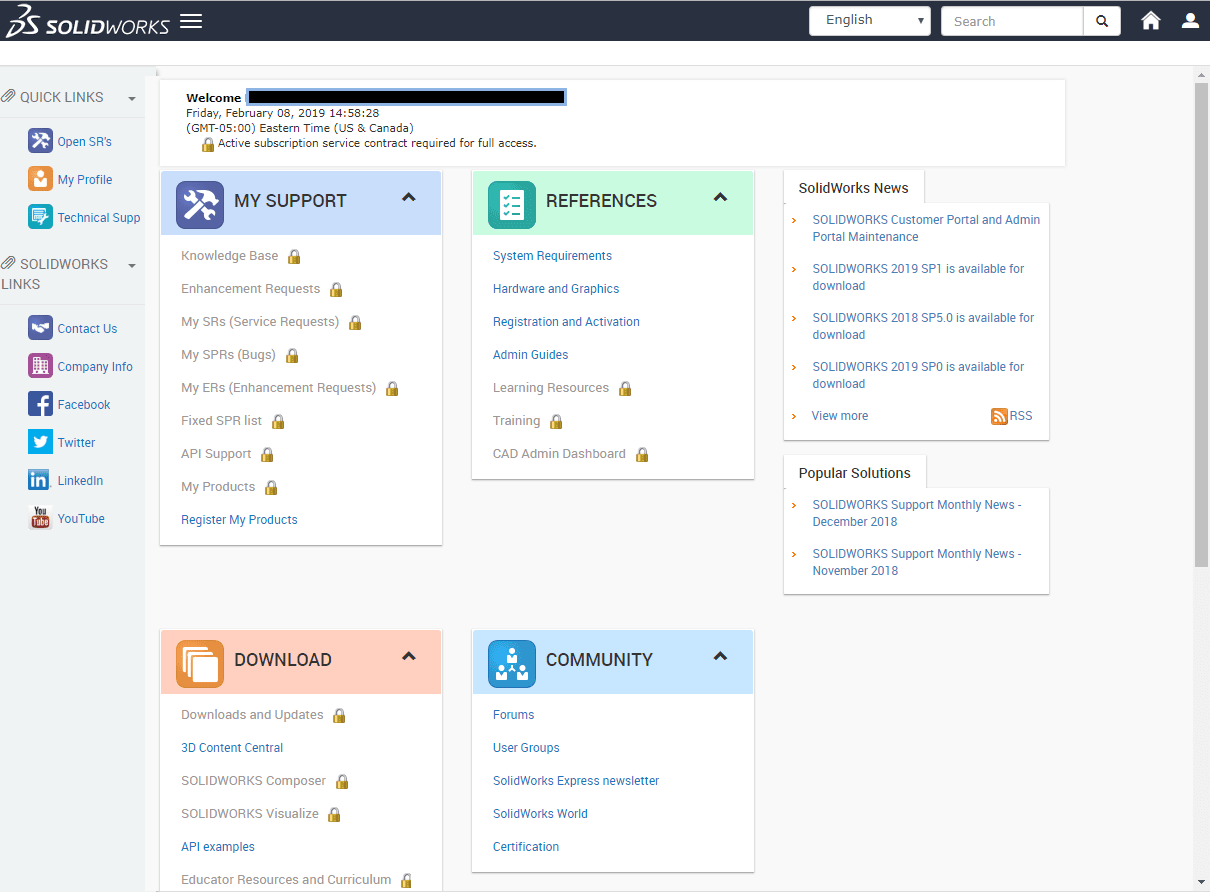This screenshot has width=1210, height=892.
Task: Open SolidWorks World link
Action: [x=540, y=814]
